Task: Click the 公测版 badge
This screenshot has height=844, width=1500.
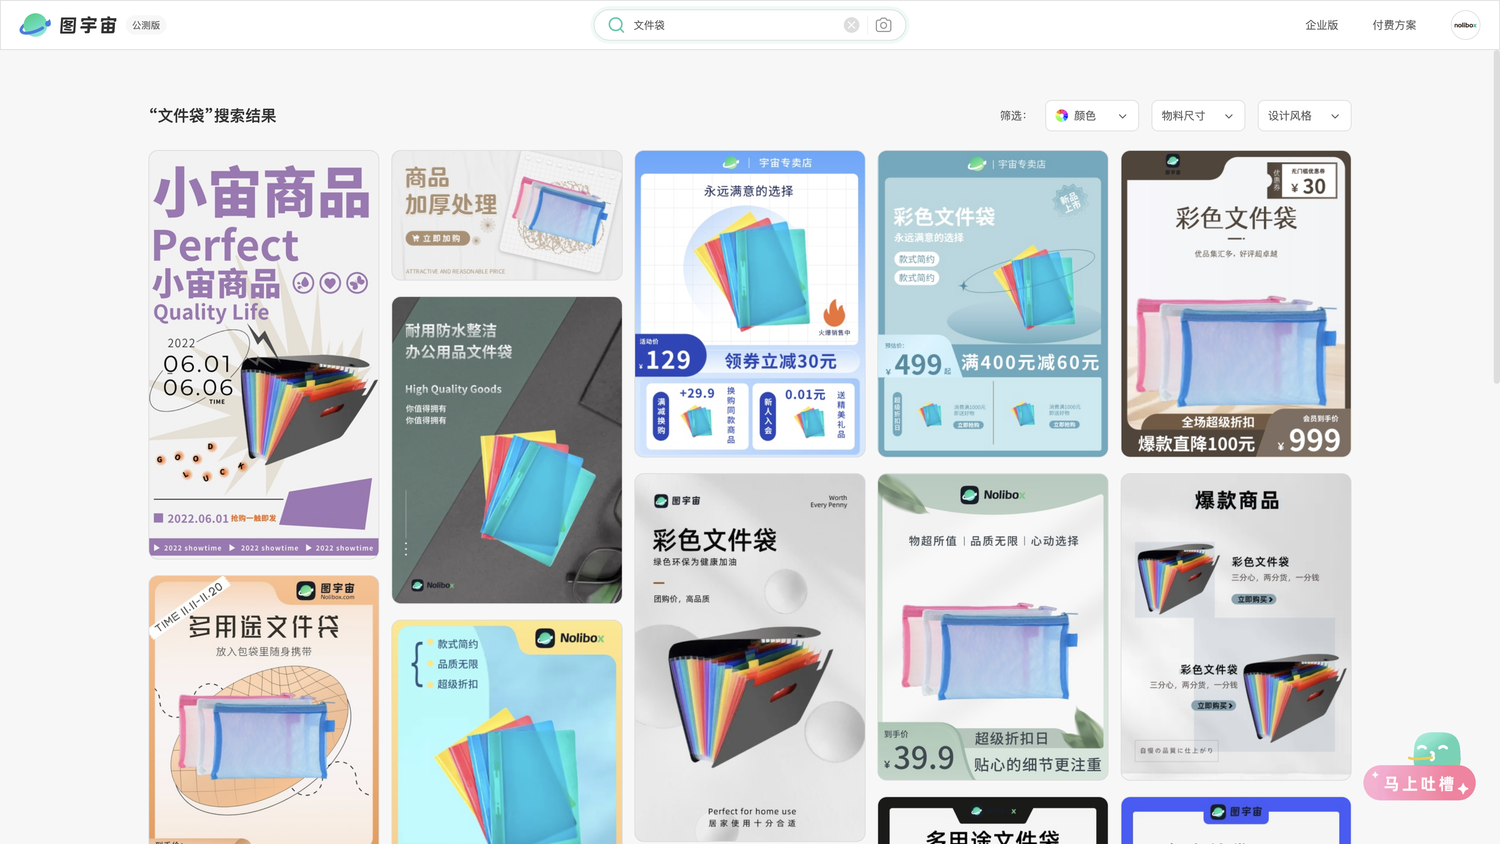Action: [146, 25]
